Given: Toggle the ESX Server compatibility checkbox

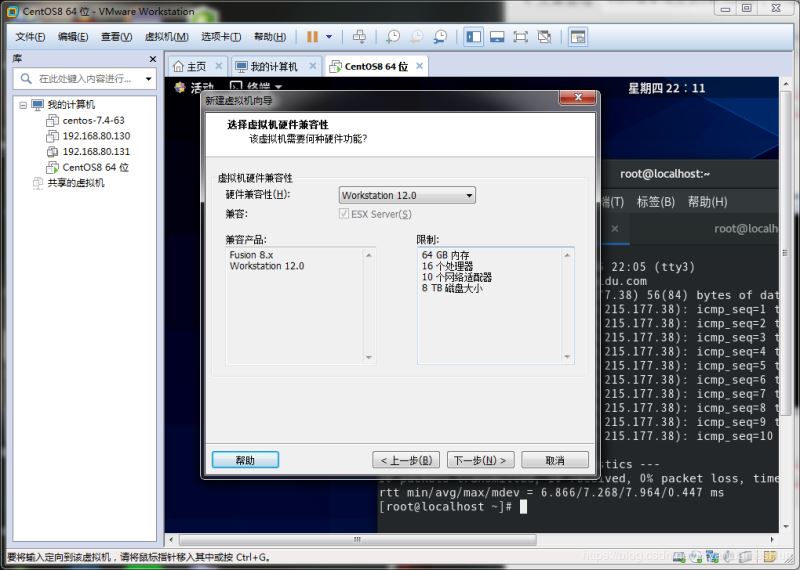Looking at the screenshot, I should coord(345,214).
